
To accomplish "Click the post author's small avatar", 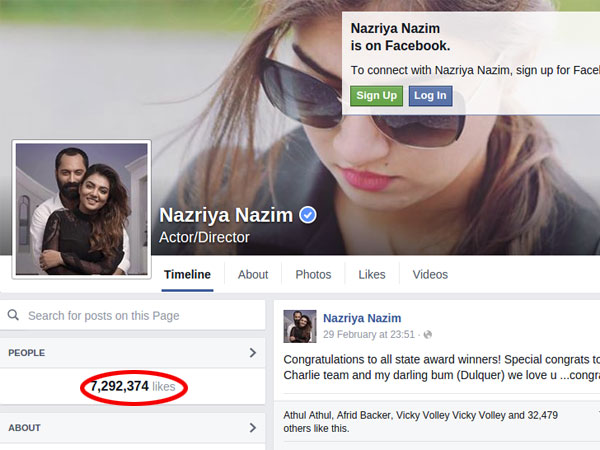I will click(300, 326).
